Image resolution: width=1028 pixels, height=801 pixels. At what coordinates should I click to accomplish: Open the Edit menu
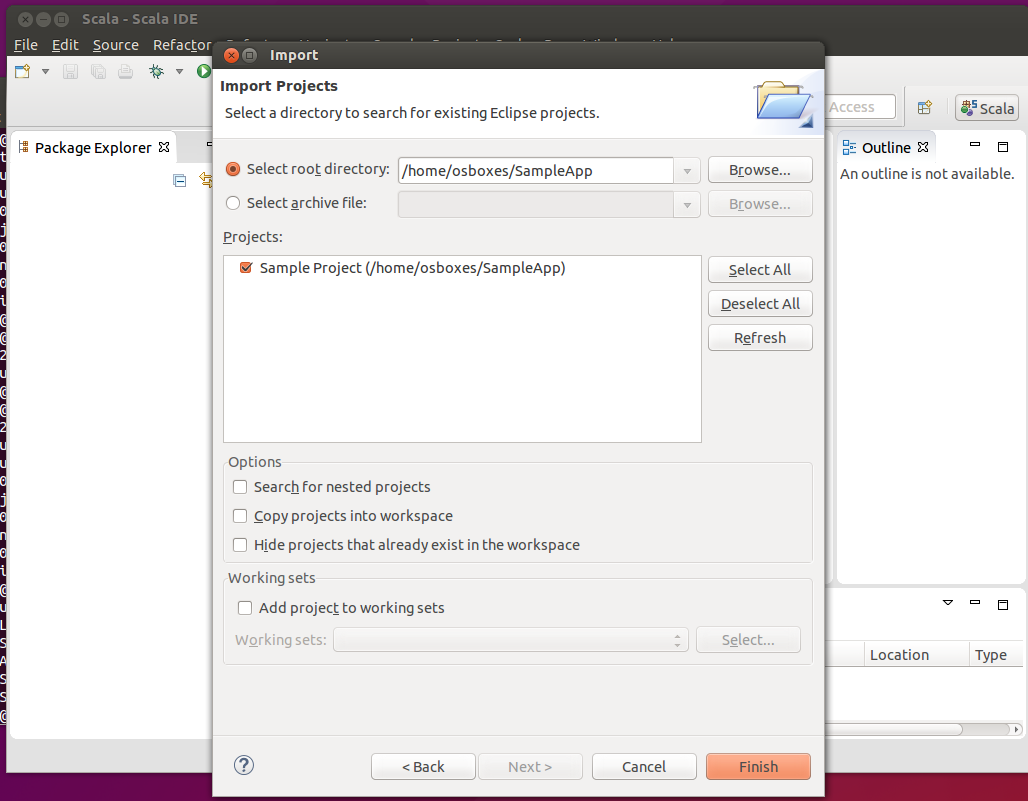(x=65, y=45)
